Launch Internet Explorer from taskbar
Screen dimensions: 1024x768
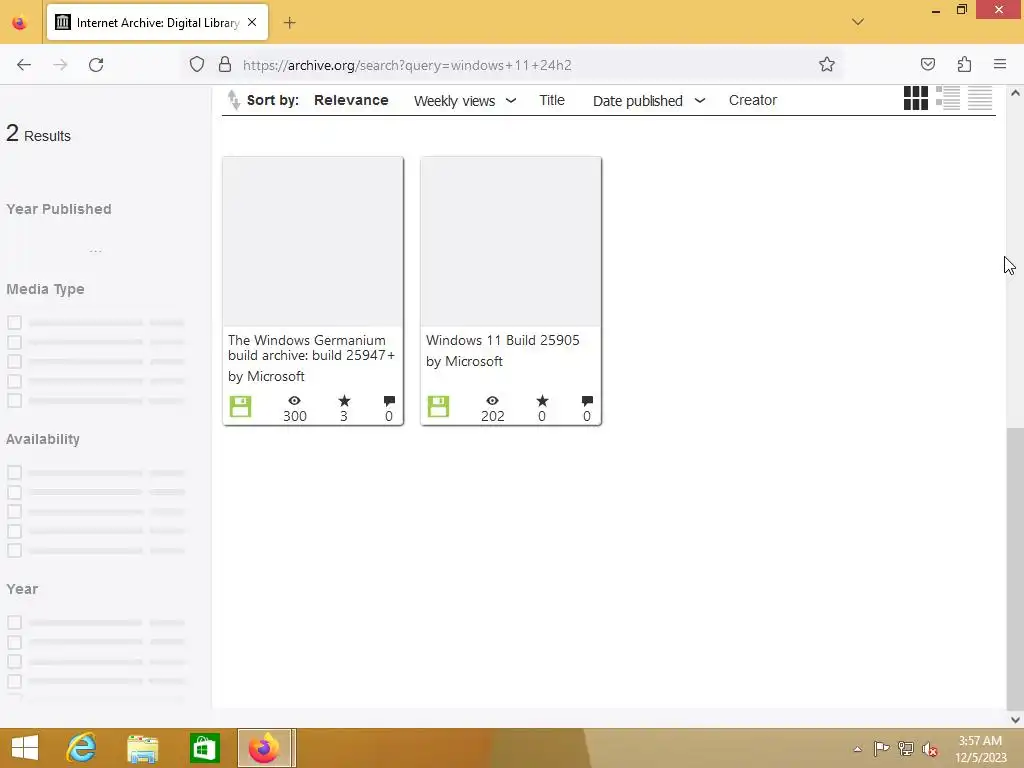(x=82, y=748)
